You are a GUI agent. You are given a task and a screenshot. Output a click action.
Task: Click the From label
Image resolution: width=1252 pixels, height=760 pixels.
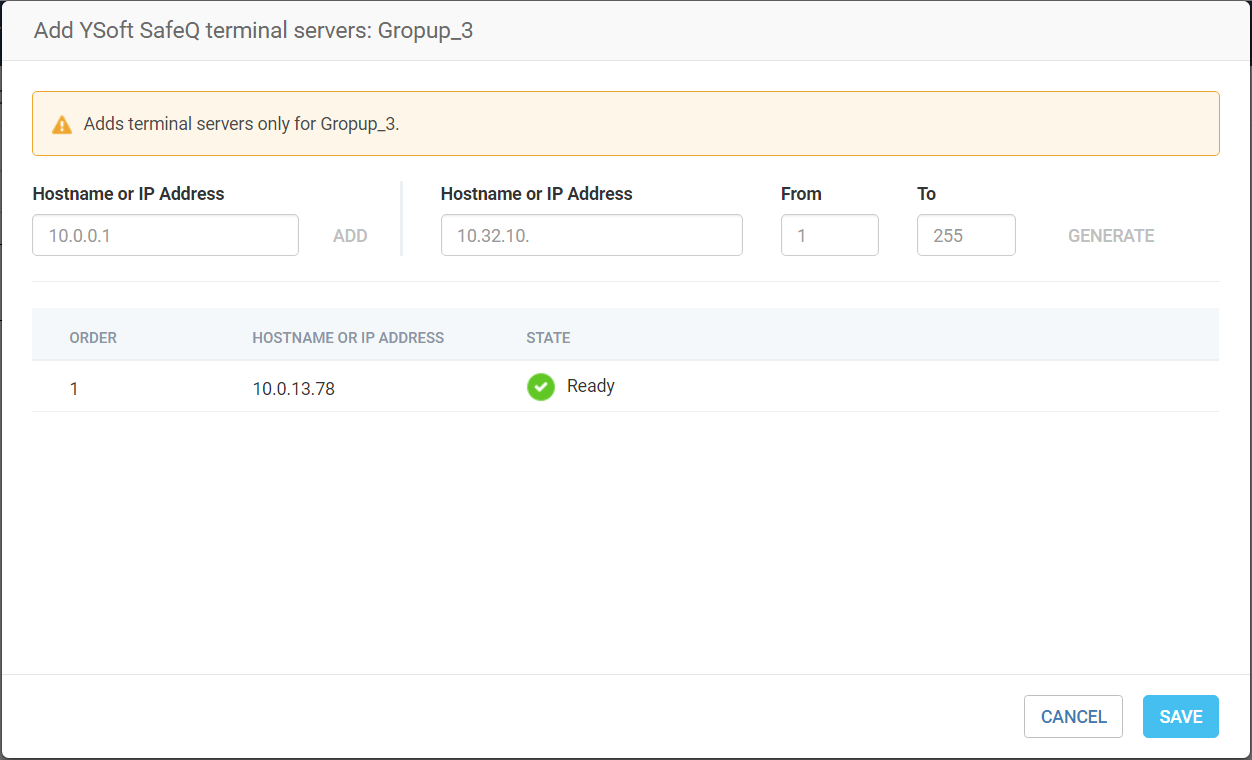pyautogui.click(x=801, y=194)
